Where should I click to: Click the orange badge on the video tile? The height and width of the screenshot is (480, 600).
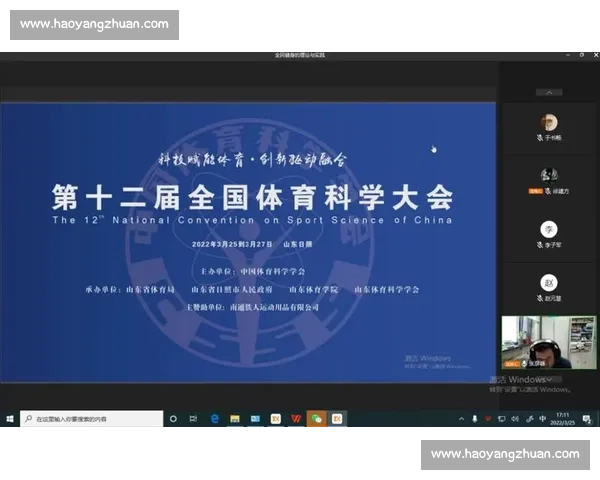click(x=512, y=364)
